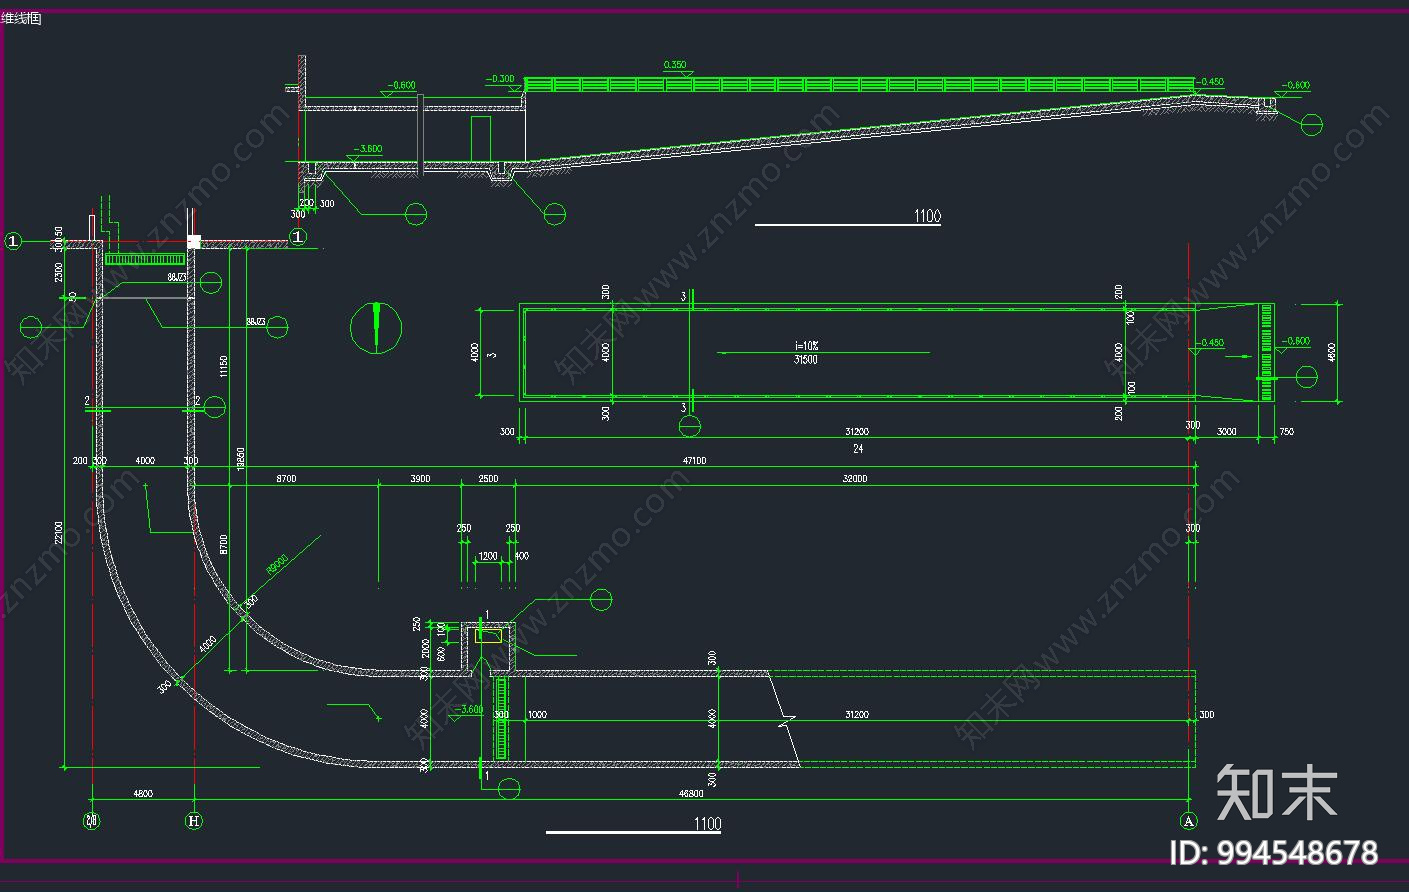Select the 11150 vertical dimension text
The image size is (1409, 892).
(224, 367)
